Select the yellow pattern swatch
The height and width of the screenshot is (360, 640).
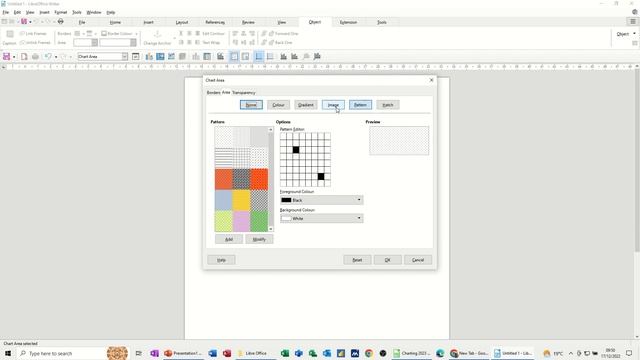pyautogui.click(x=241, y=200)
